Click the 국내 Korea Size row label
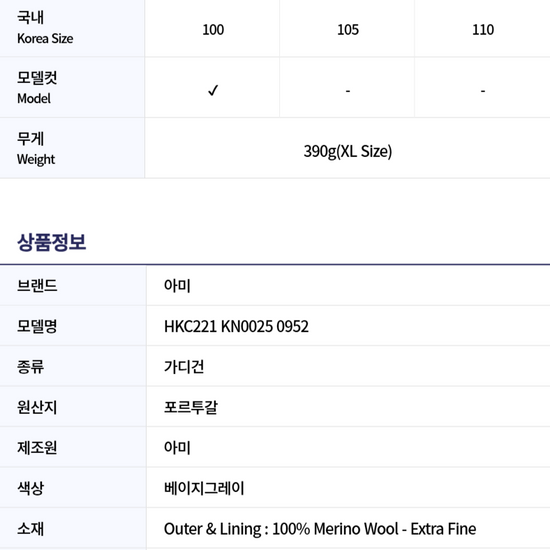Image resolution: width=550 pixels, height=550 pixels. click(x=45, y=28)
